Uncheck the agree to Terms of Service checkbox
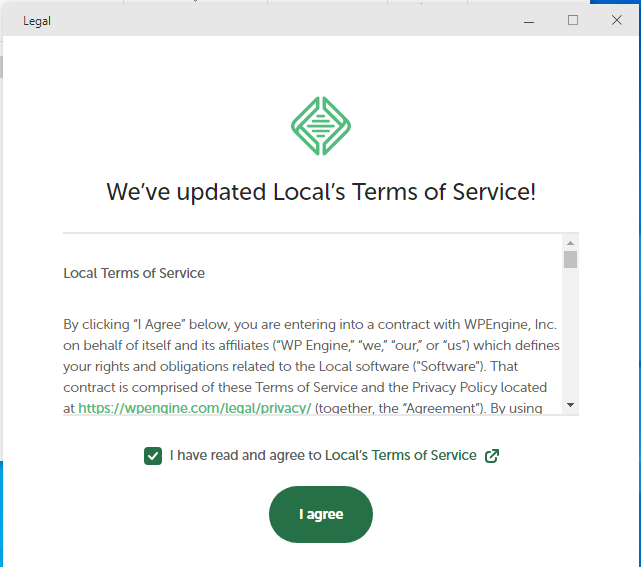Image resolution: width=641 pixels, height=567 pixels. [x=153, y=456]
